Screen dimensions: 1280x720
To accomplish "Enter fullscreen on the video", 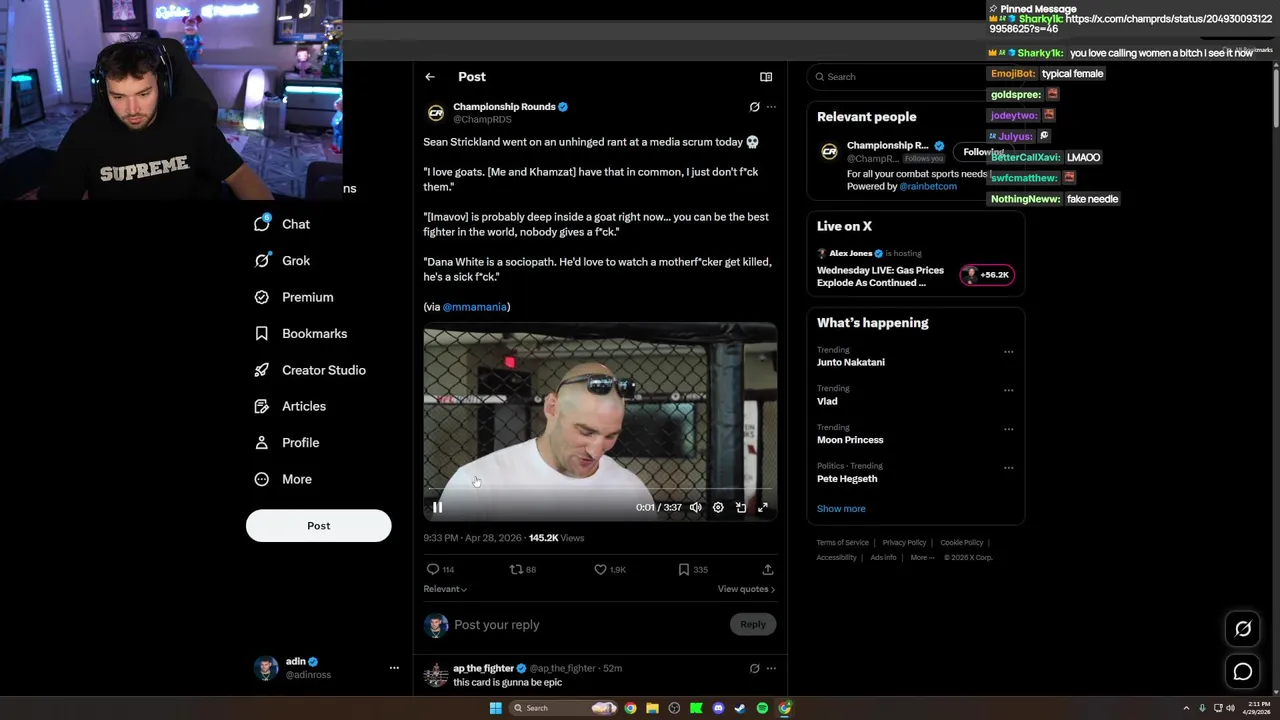I will [763, 507].
